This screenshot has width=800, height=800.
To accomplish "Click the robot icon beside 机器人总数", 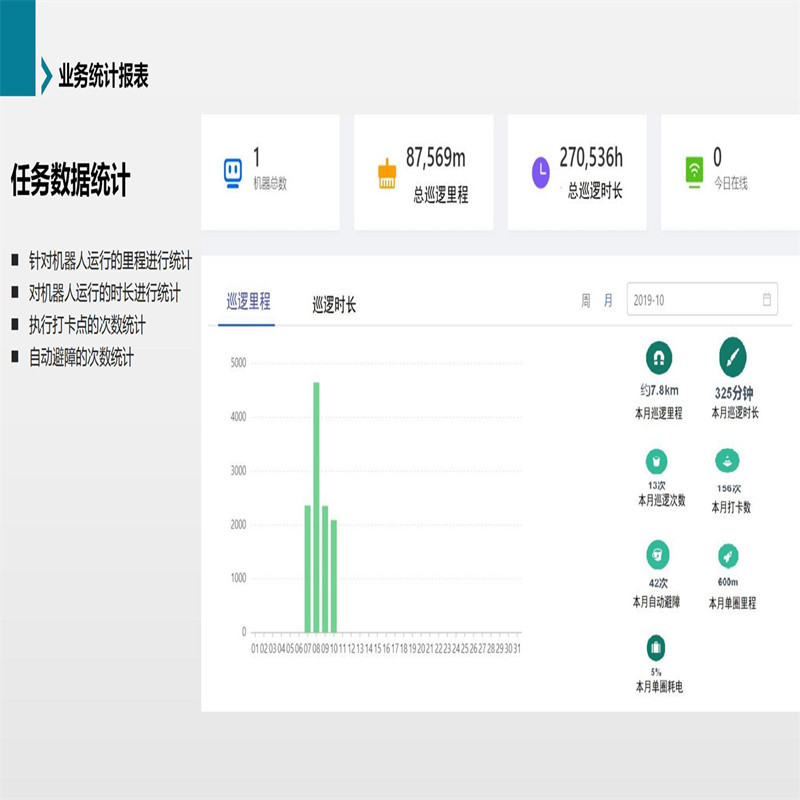I will tap(231, 171).
